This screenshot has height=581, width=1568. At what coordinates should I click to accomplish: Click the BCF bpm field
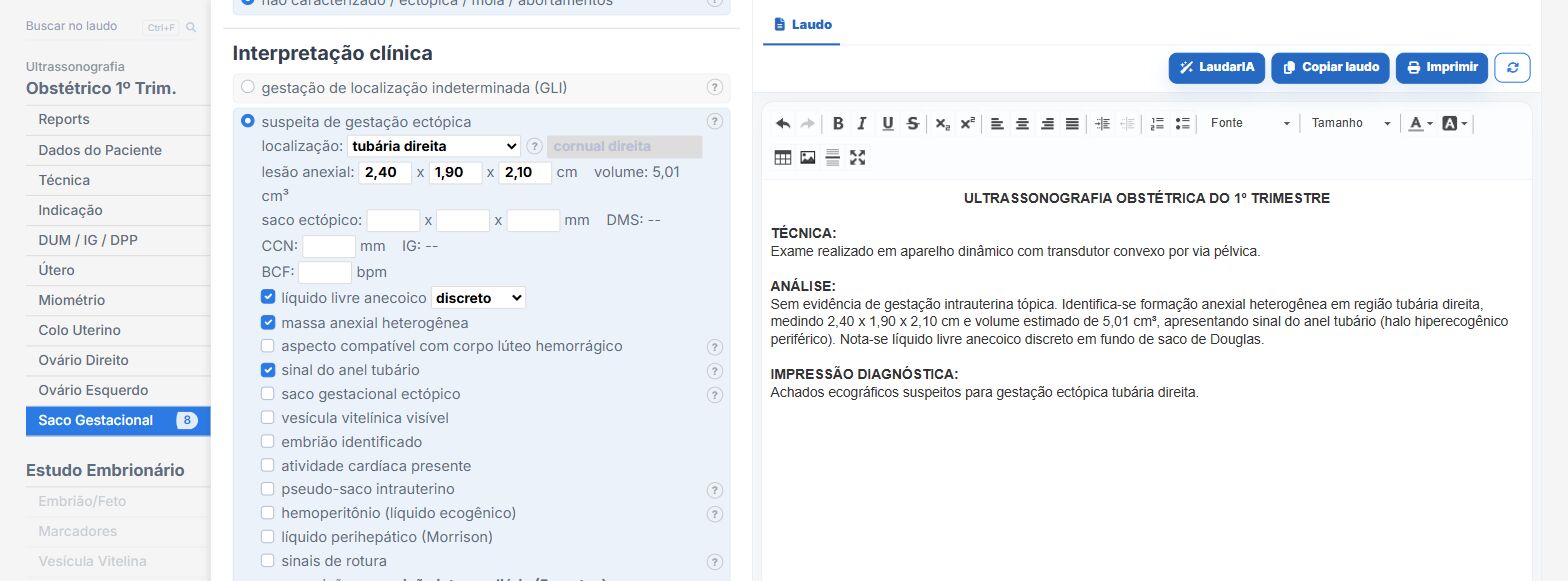(x=325, y=272)
